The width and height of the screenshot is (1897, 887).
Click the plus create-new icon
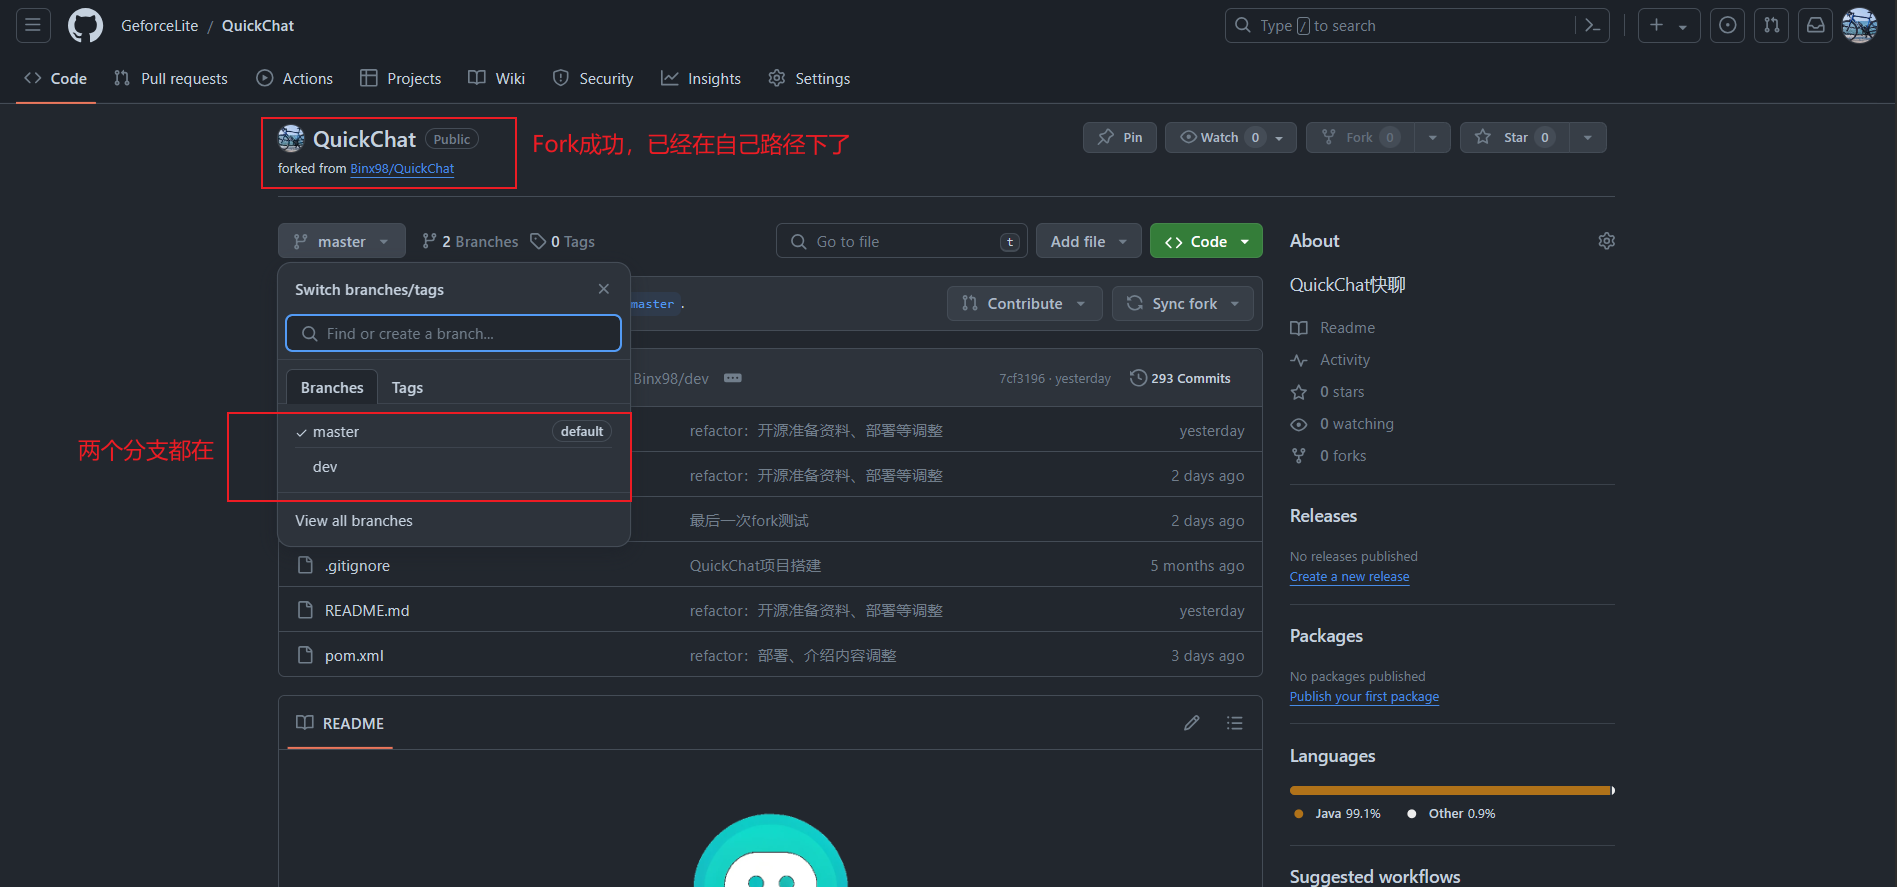[x=1657, y=25]
